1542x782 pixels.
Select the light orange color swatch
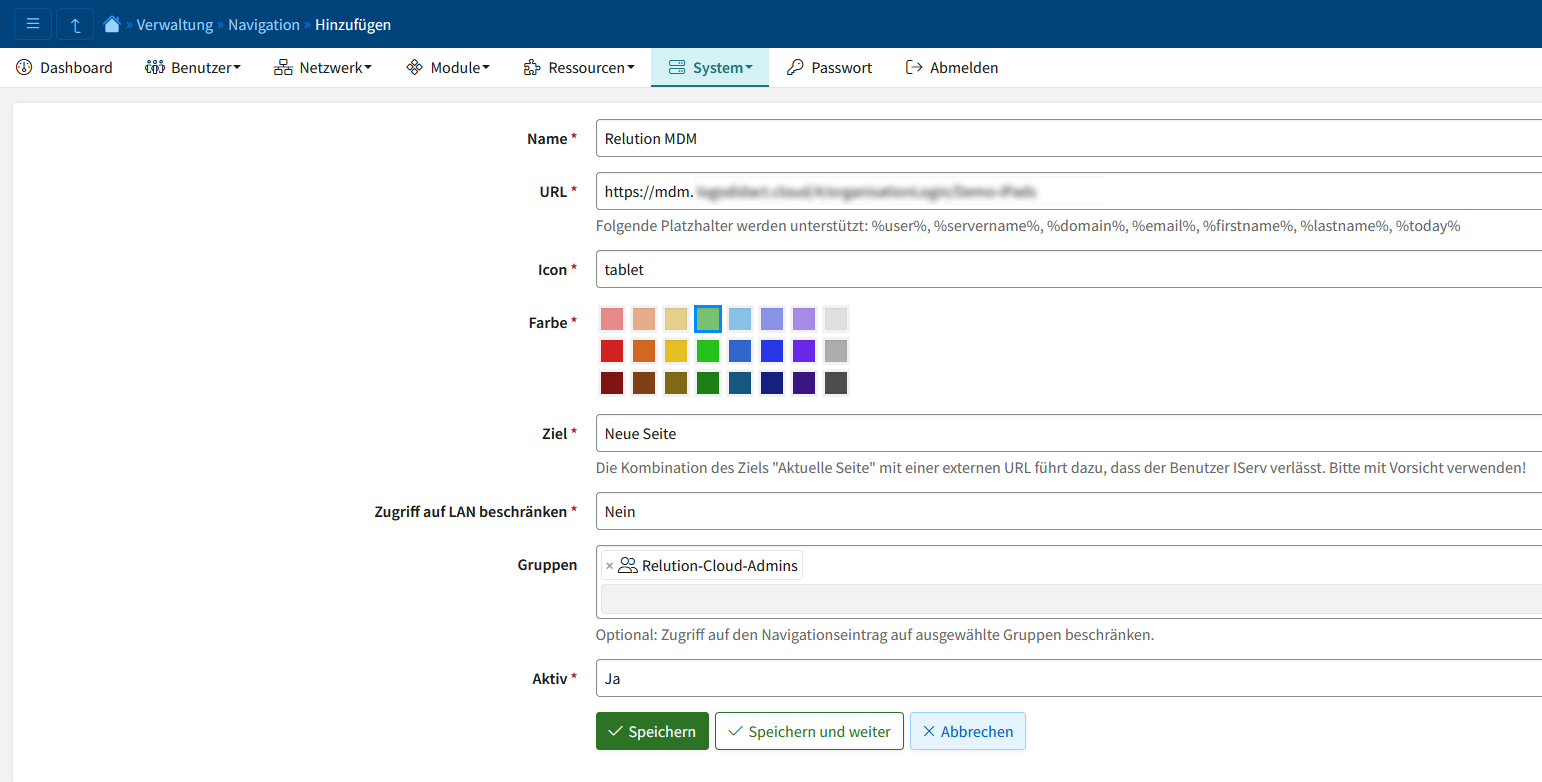pos(644,319)
